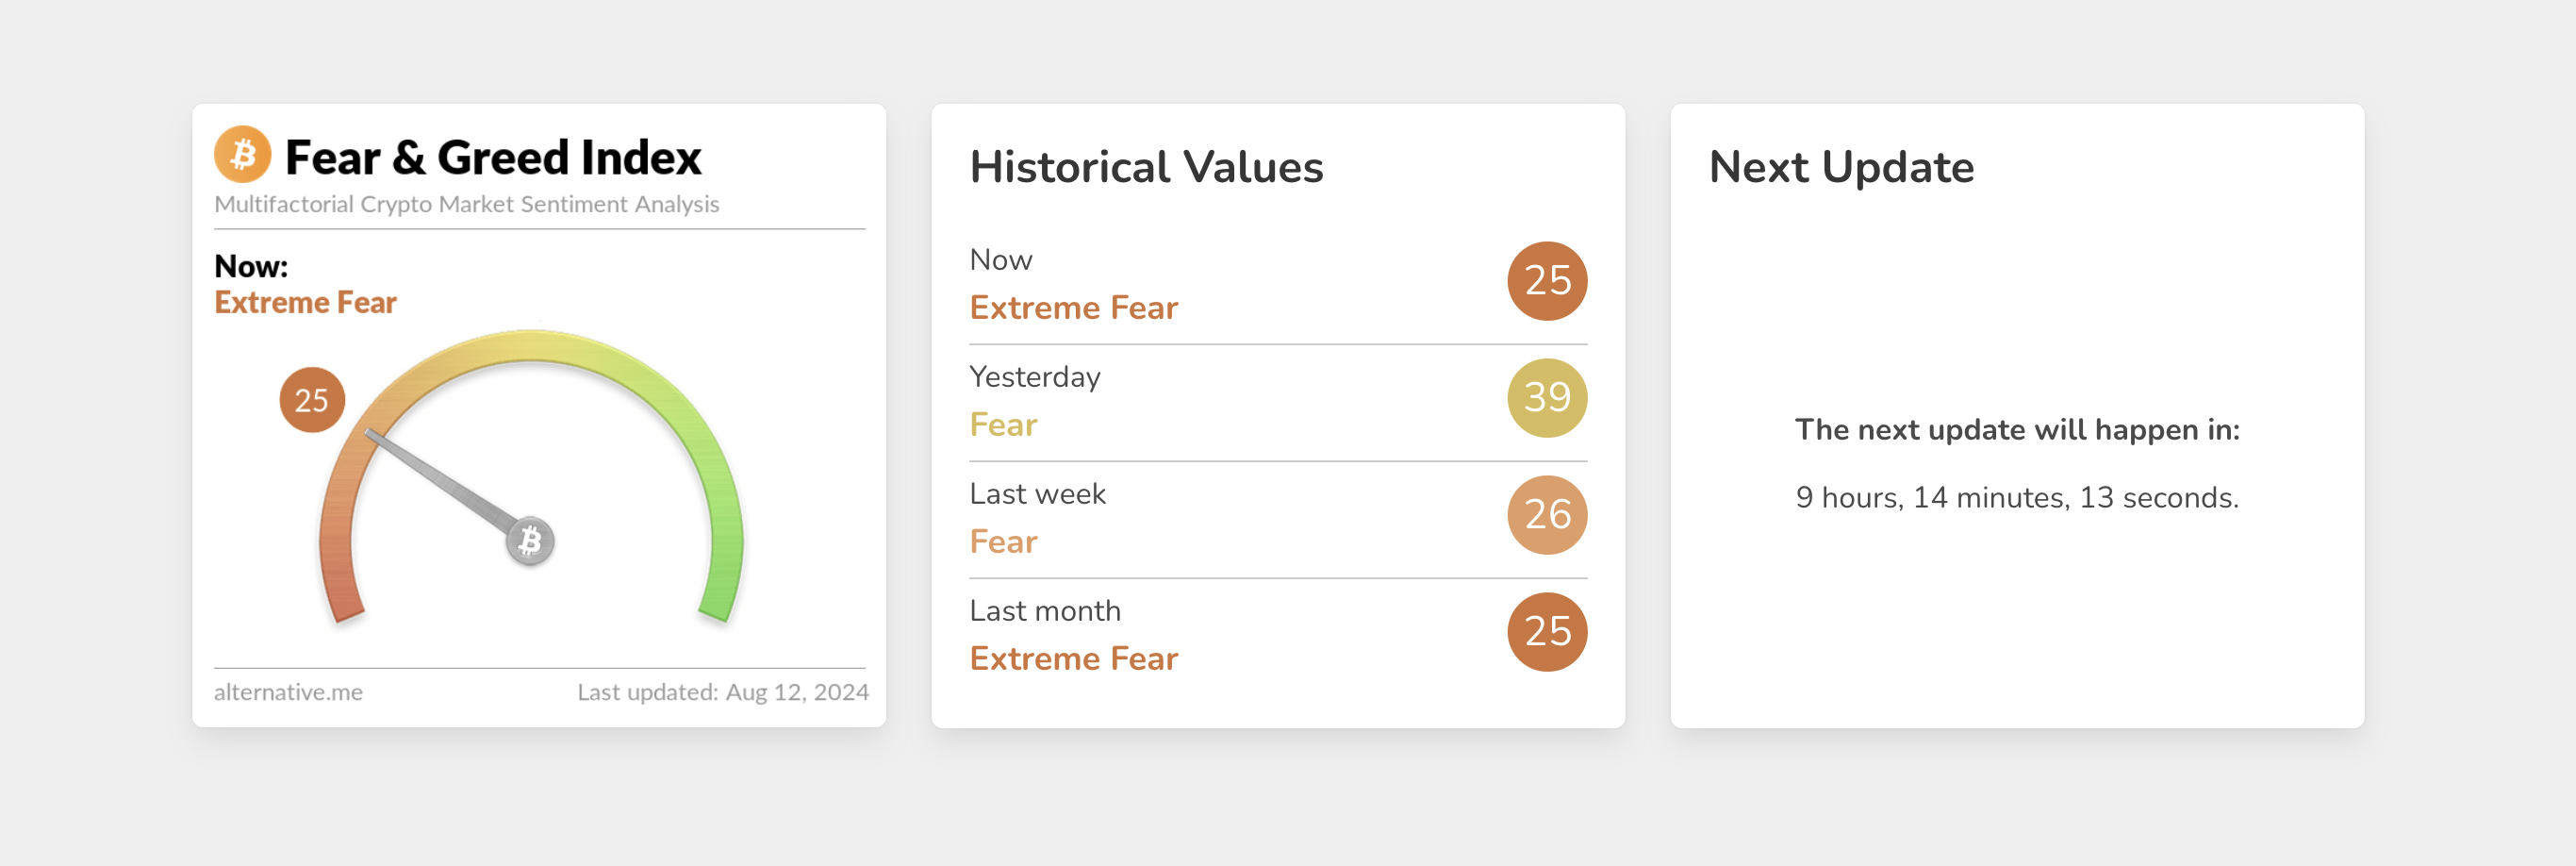Click the Historical Values heading
This screenshot has height=866, width=2576.
[1146, 167]
